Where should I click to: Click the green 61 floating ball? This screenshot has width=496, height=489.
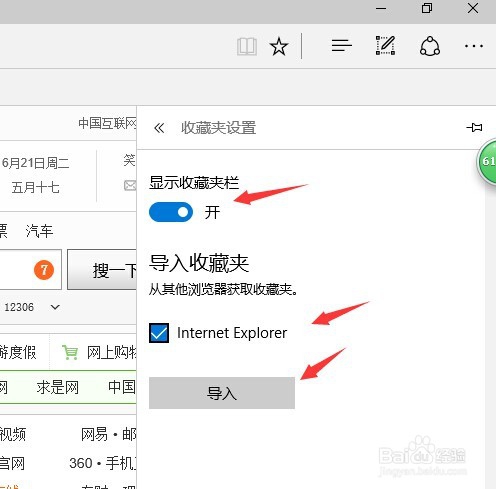click(x=487, y=161)
